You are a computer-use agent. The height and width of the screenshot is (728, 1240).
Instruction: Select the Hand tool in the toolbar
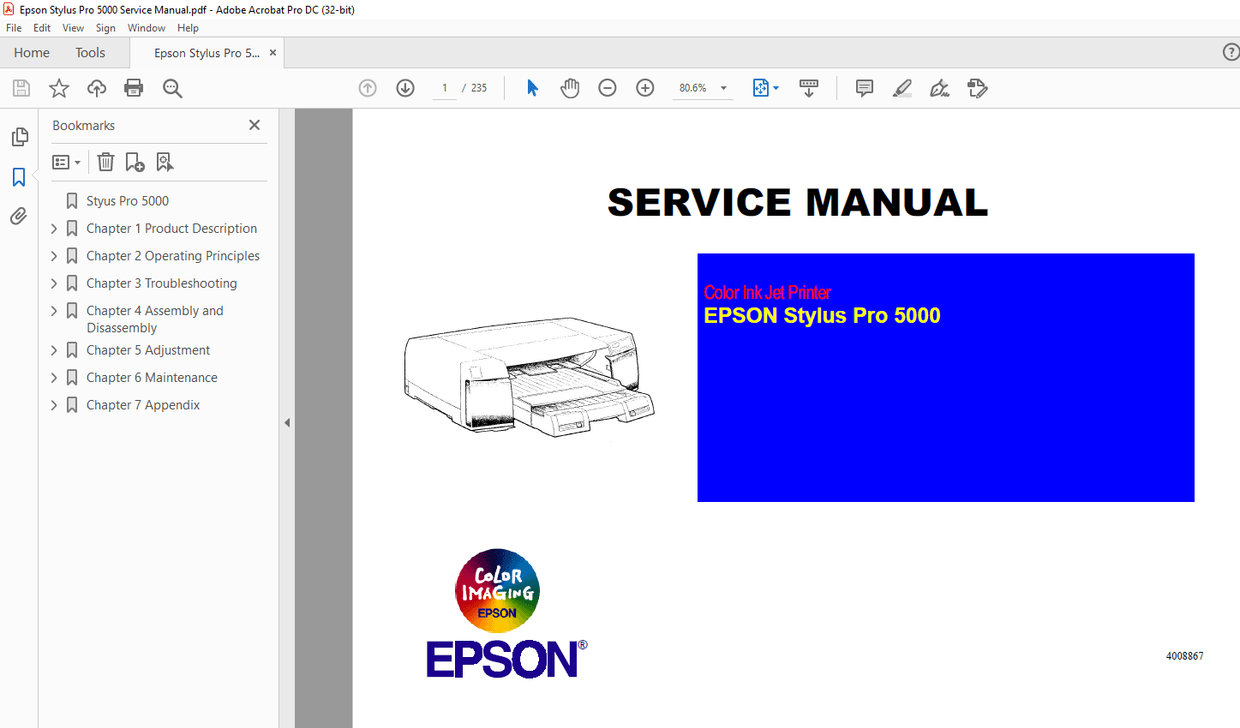point(570,88)
